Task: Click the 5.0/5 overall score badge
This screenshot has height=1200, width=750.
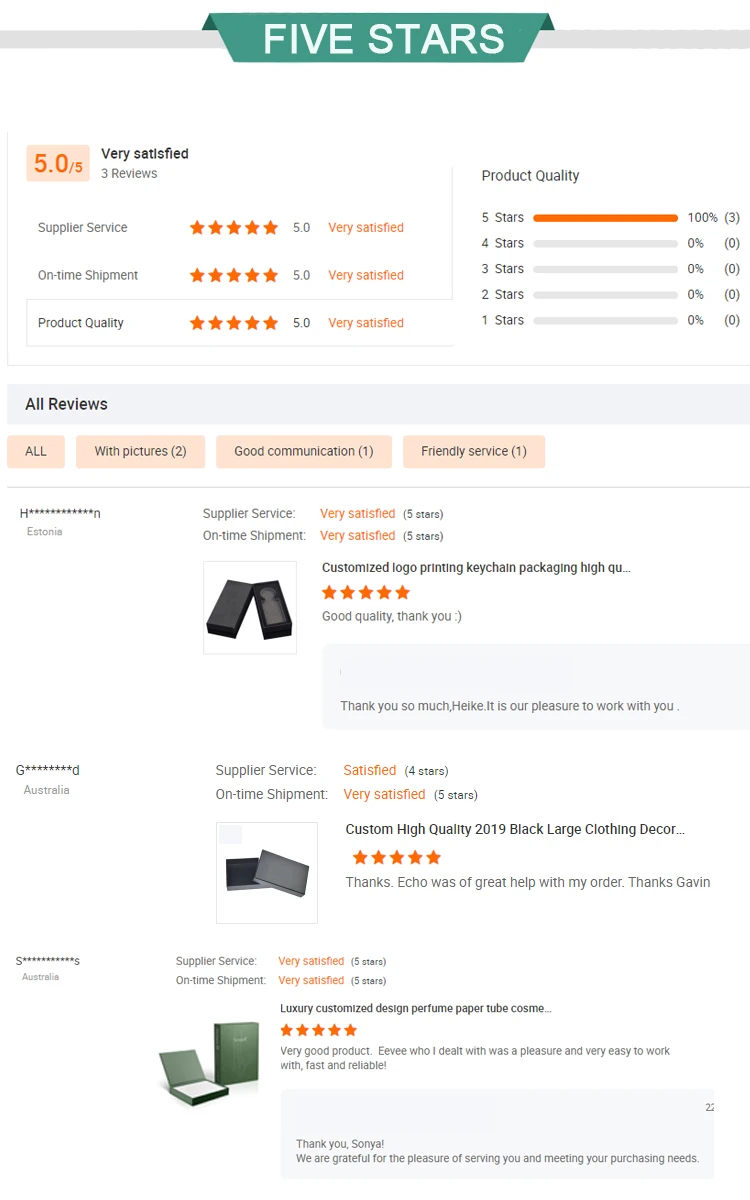Action: coord(58,163)
